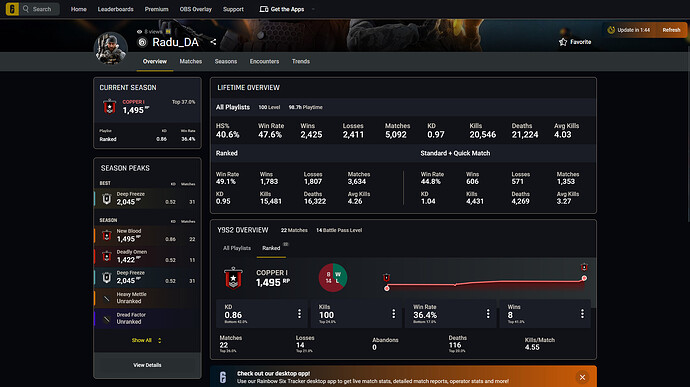Switch to the Trends tab

(x=301, y=62)
